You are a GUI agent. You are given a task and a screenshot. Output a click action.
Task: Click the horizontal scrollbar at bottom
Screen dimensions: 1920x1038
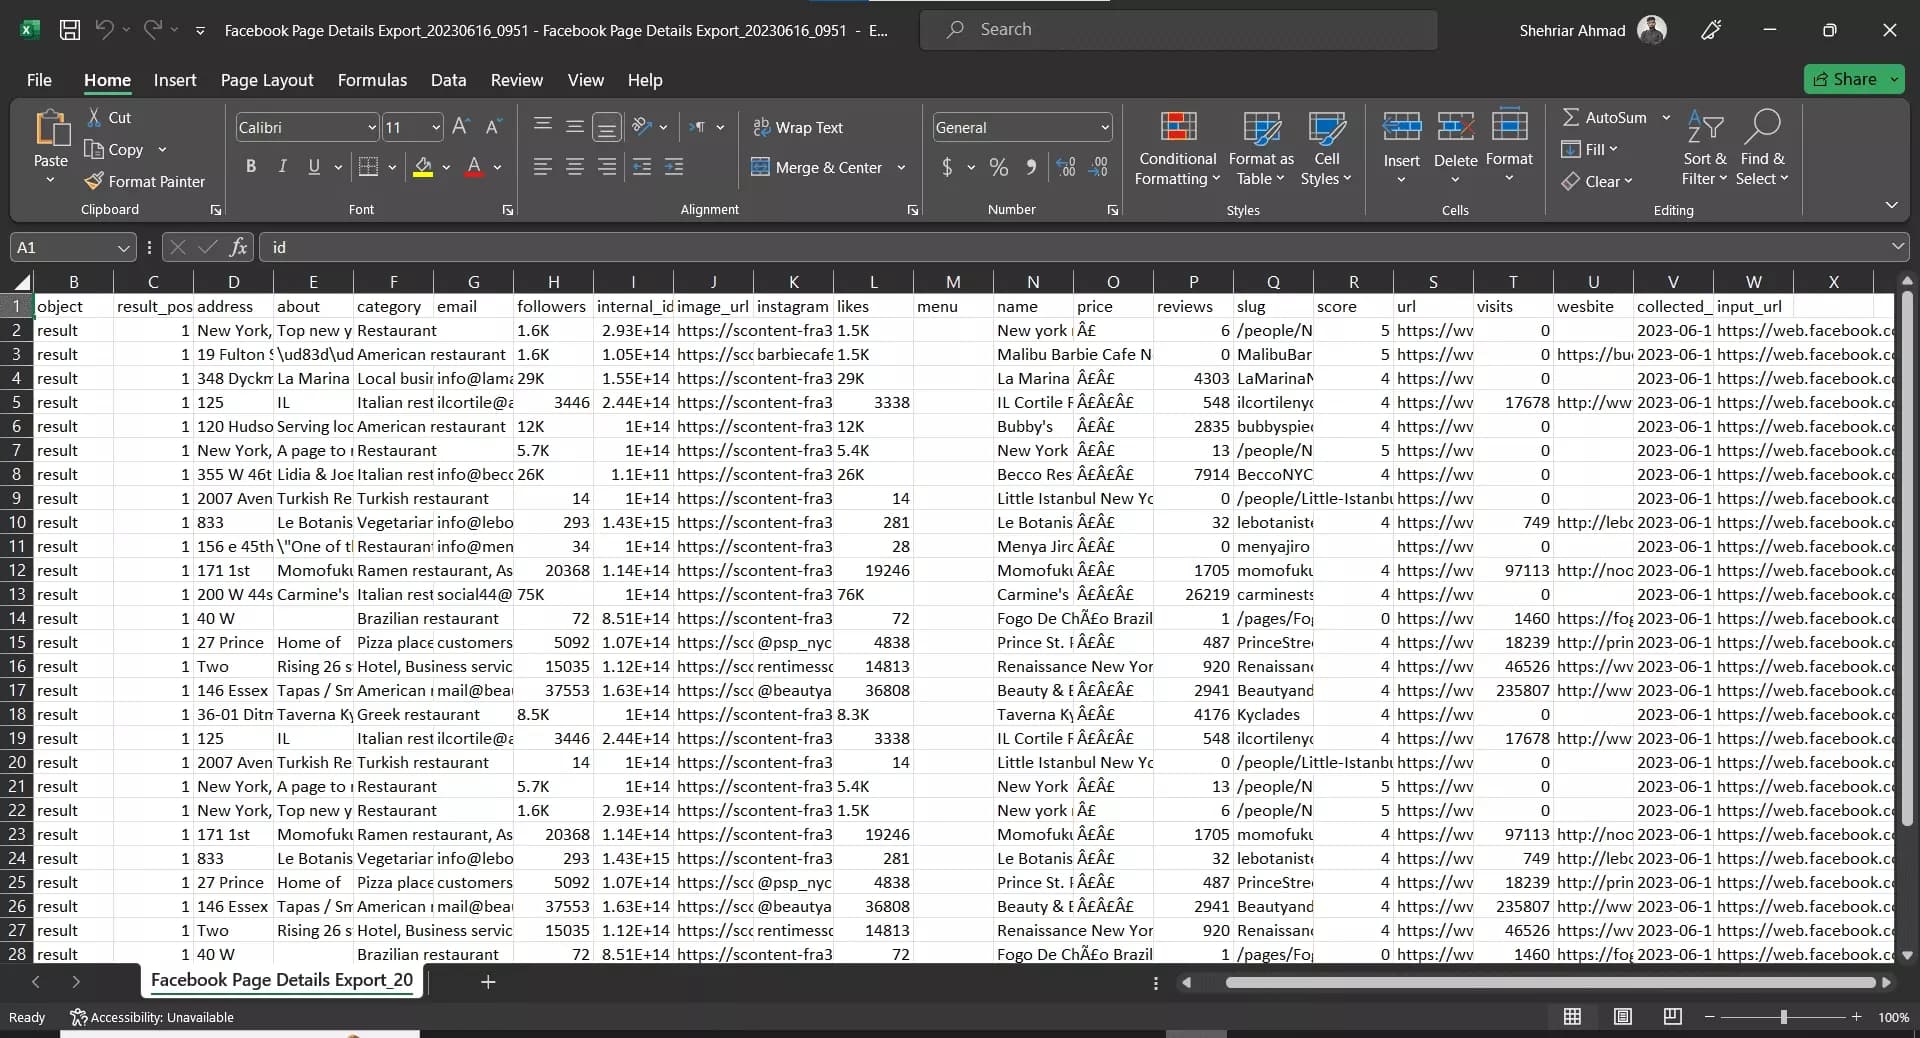point(1550,982)
